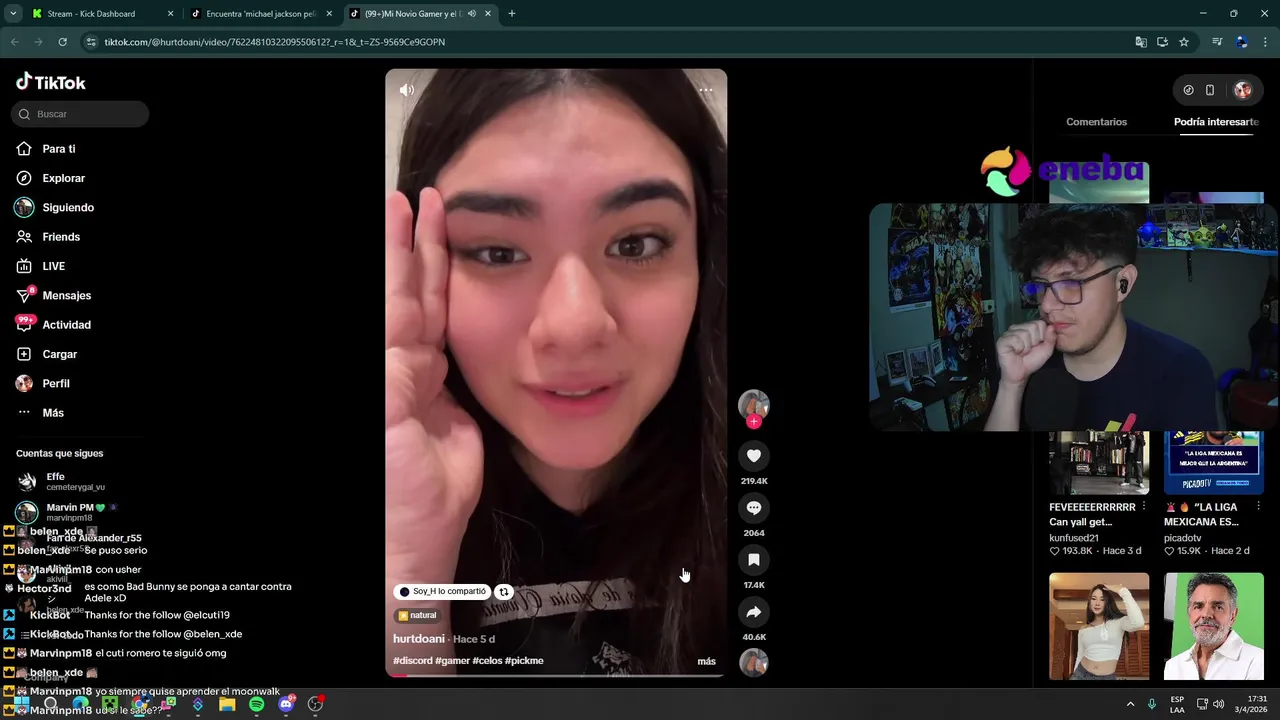Open the picadotv recommended video thumbnail
The height and width of the screenshot is (720, 1280).
(x=1214, y=463)
